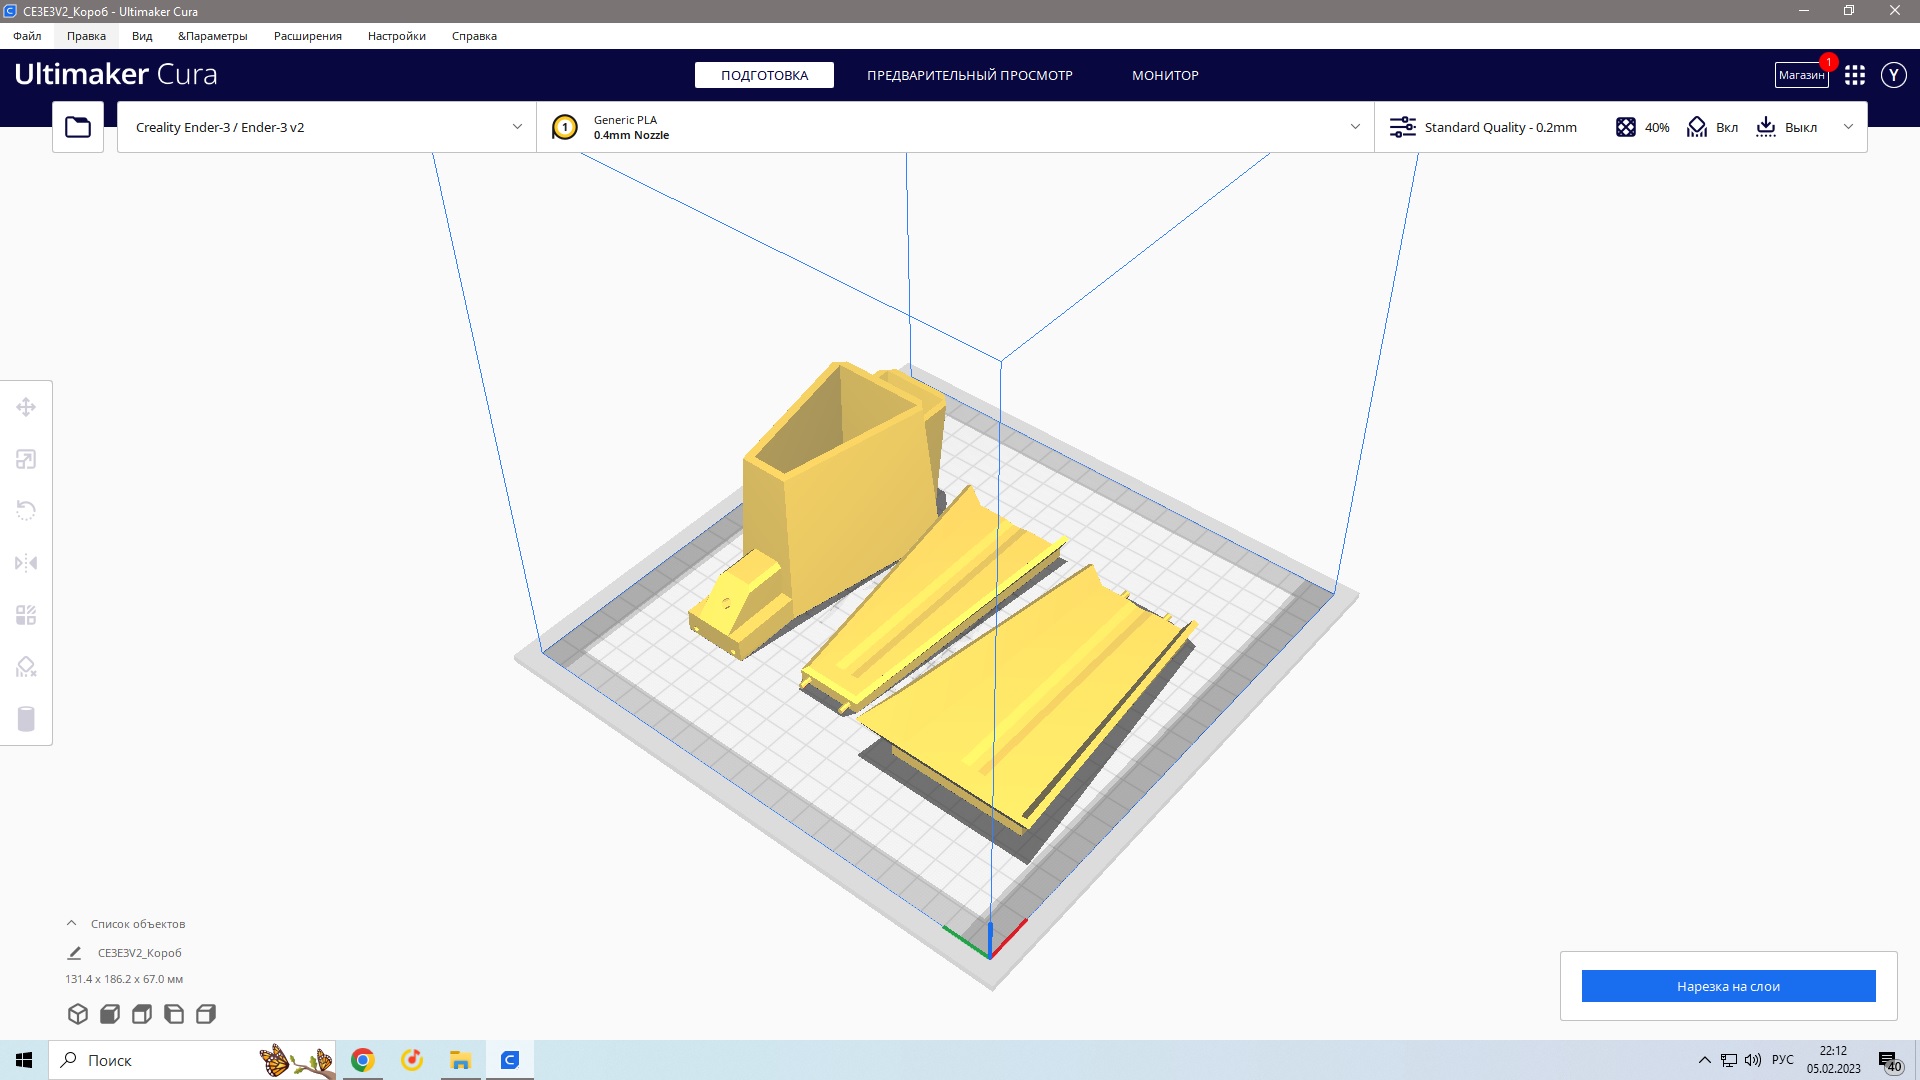The width and height of the screenshot is (1920, 1080).
Task: Open the application switcher grid icon
Action: pos(1855,75)
